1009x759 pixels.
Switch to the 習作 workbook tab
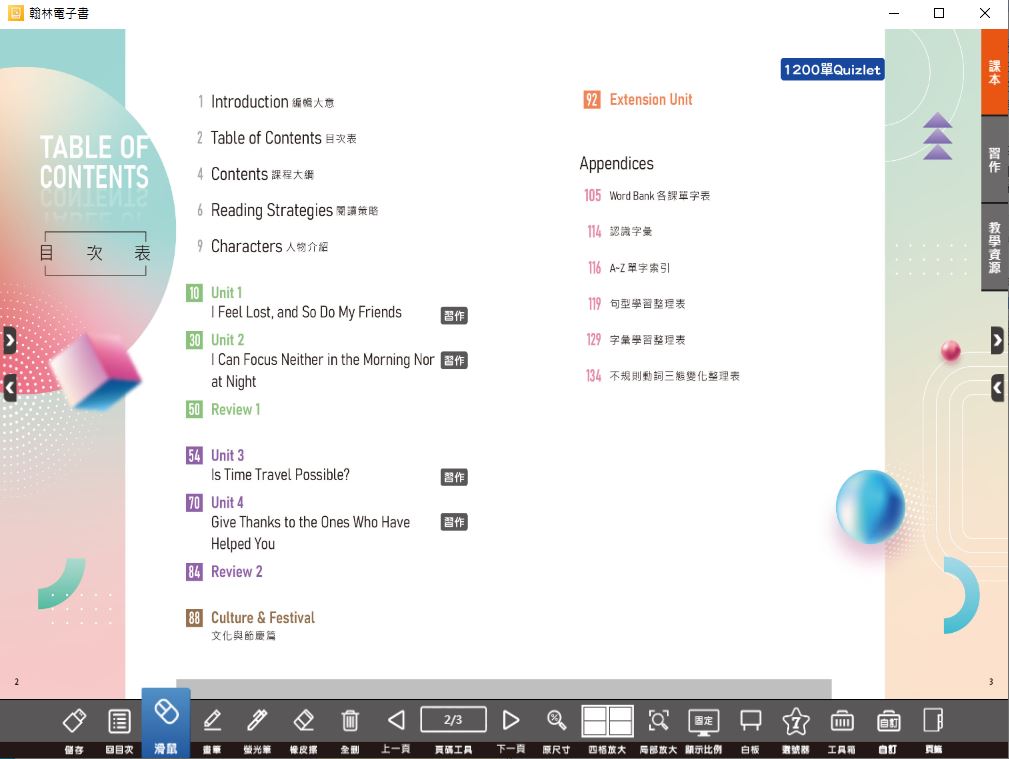(994, 161)
